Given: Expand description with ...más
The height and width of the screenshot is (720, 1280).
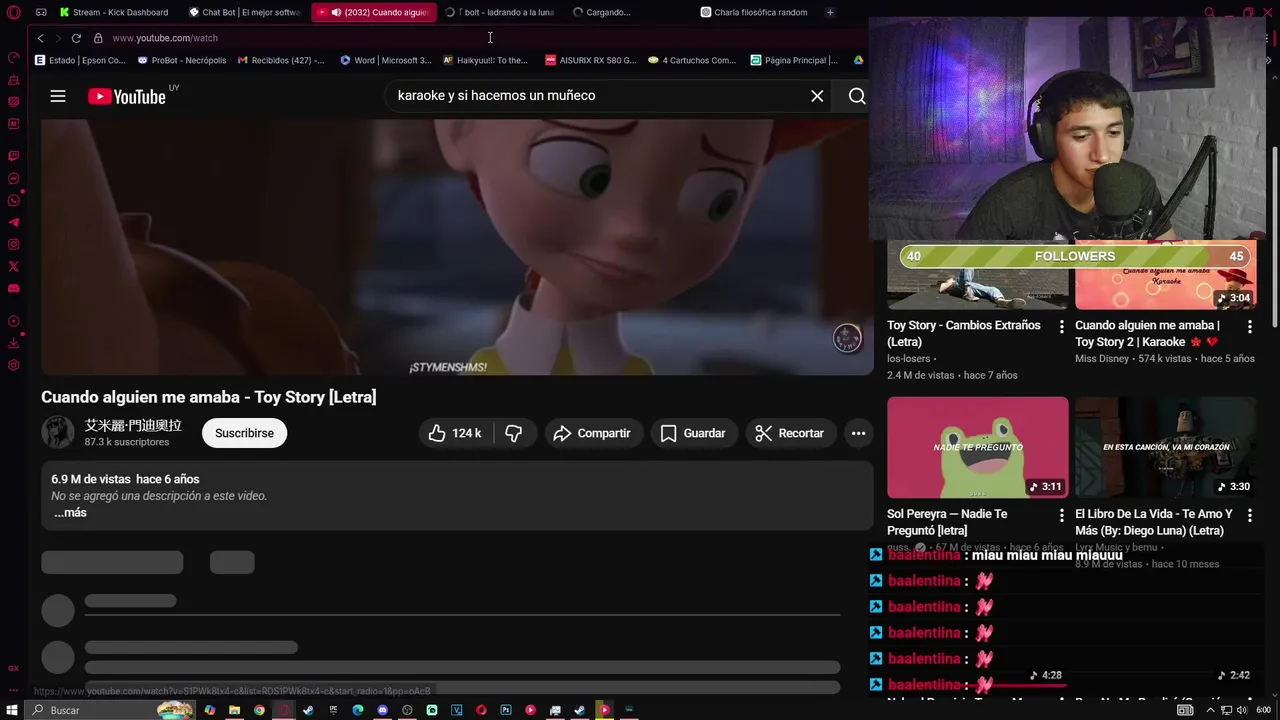Looking at the screenshot, I should [70, 513].
